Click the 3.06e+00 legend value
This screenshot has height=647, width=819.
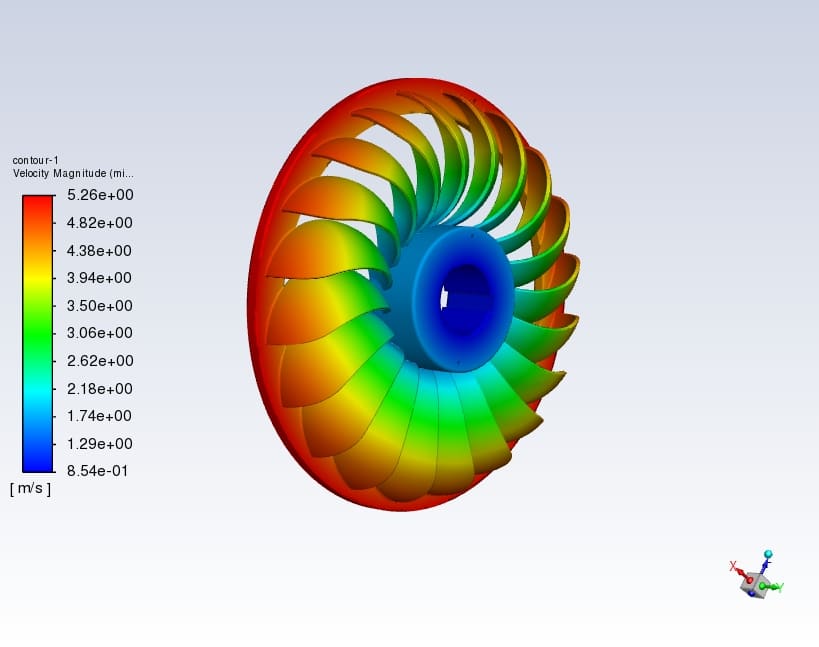click(x=98, y=333)
